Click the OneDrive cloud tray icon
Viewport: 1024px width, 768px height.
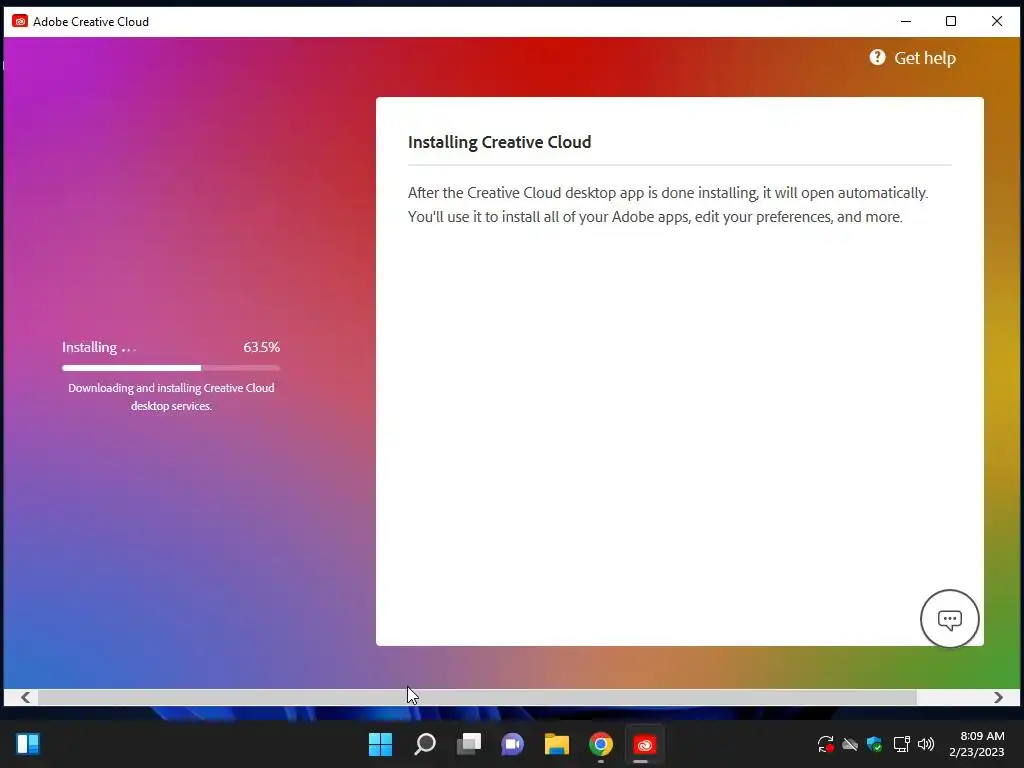(x=850, y=744)
